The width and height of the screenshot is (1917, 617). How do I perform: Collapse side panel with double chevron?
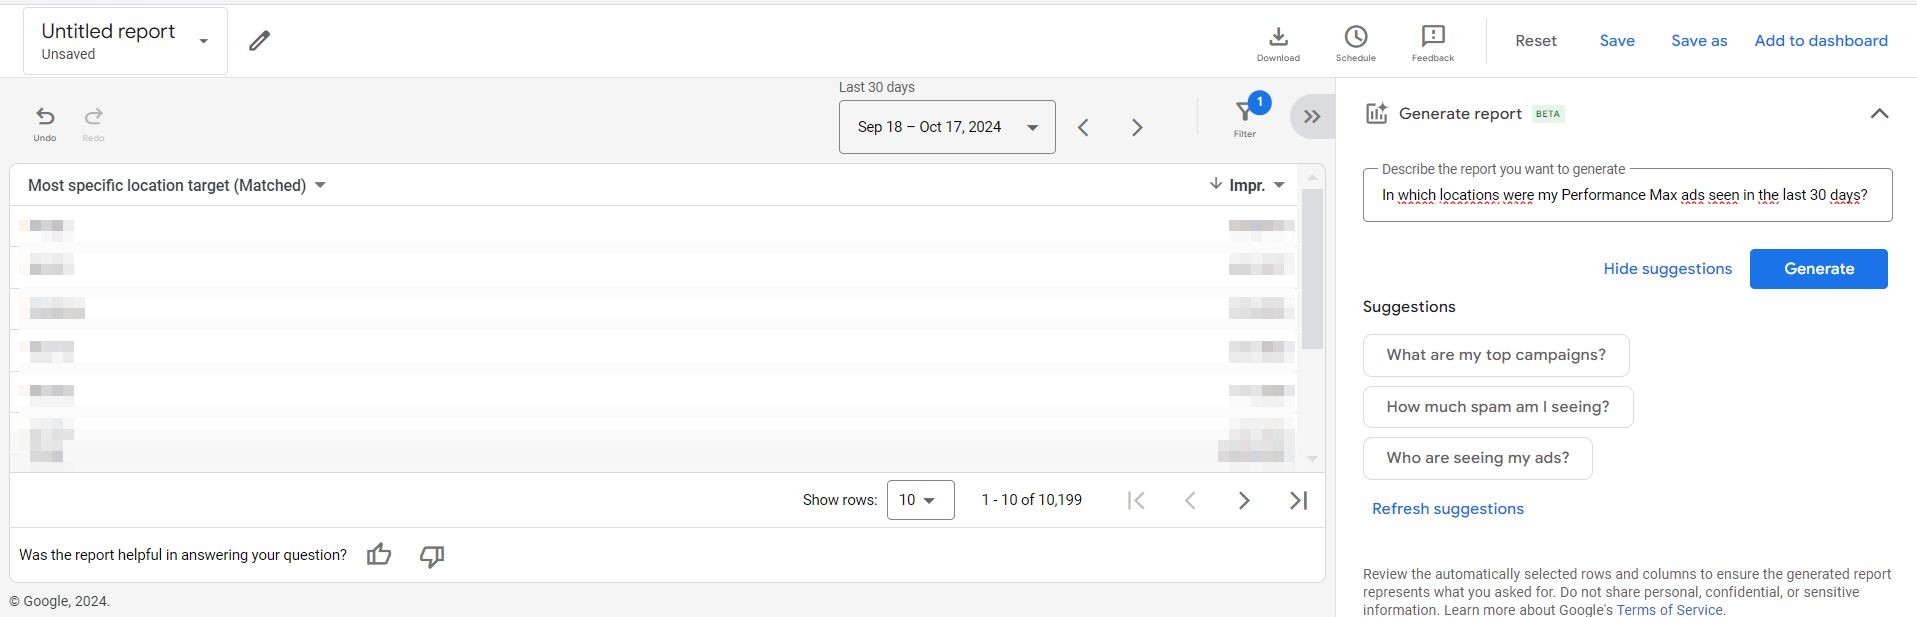[x=1312, y=117]
